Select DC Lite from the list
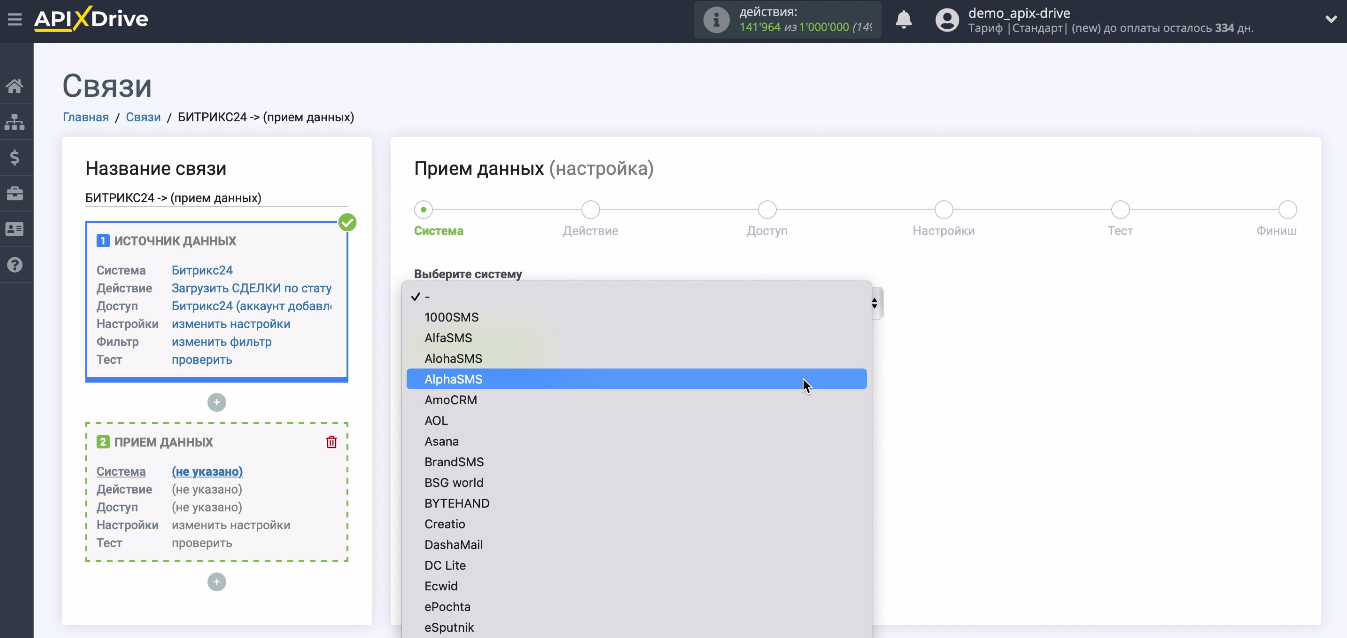1347x638 pixels. (x=637, y=565)
